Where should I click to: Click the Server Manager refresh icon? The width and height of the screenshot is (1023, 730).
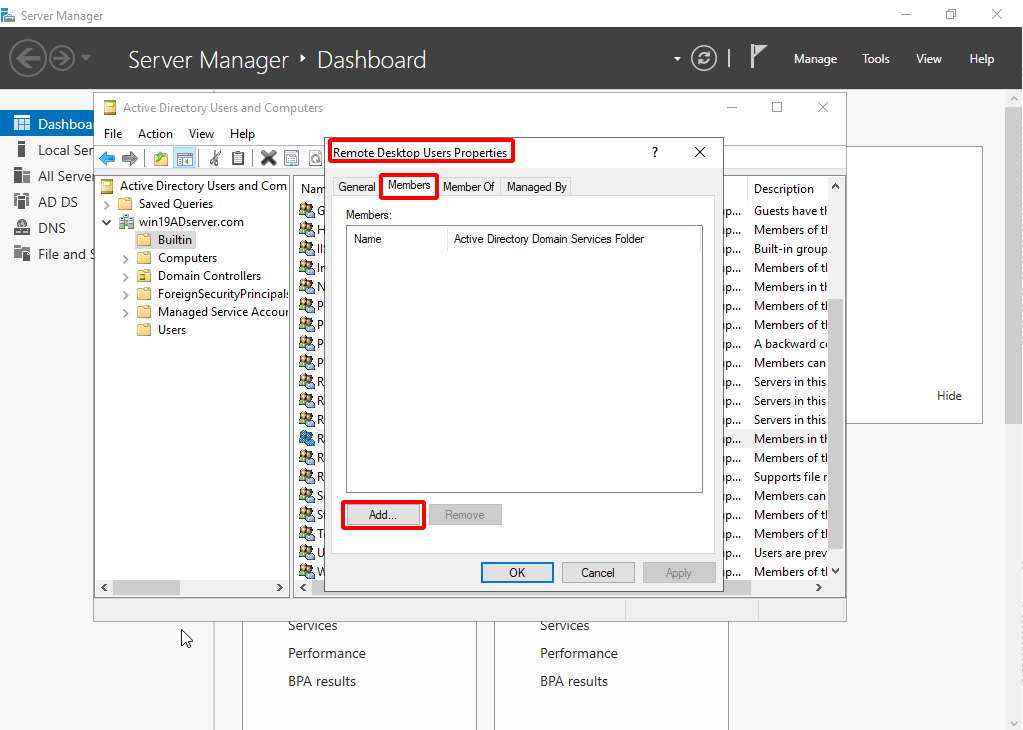tap(704, 58)
